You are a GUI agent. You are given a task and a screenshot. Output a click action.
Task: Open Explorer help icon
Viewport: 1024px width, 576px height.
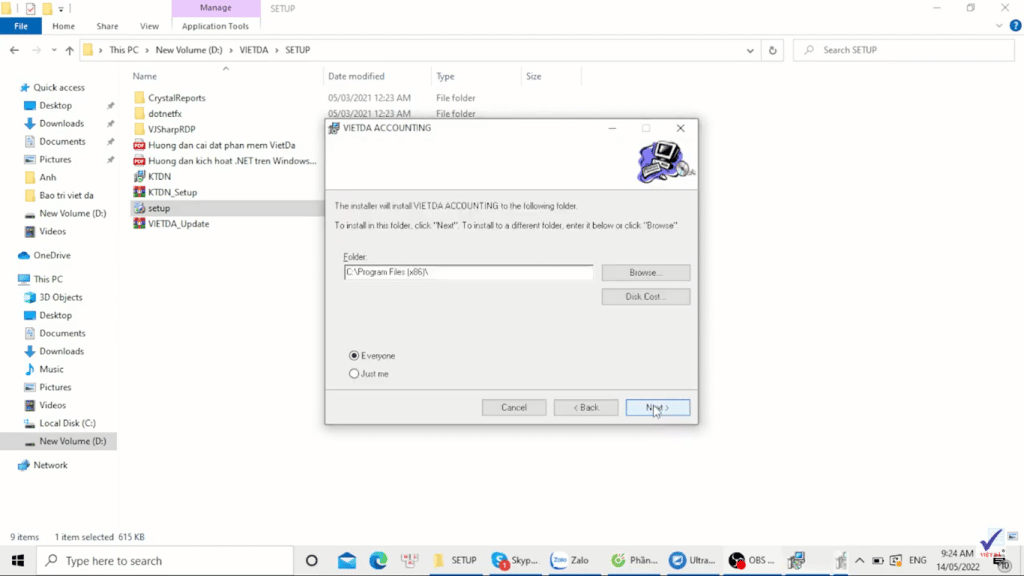pos(1016,26)
